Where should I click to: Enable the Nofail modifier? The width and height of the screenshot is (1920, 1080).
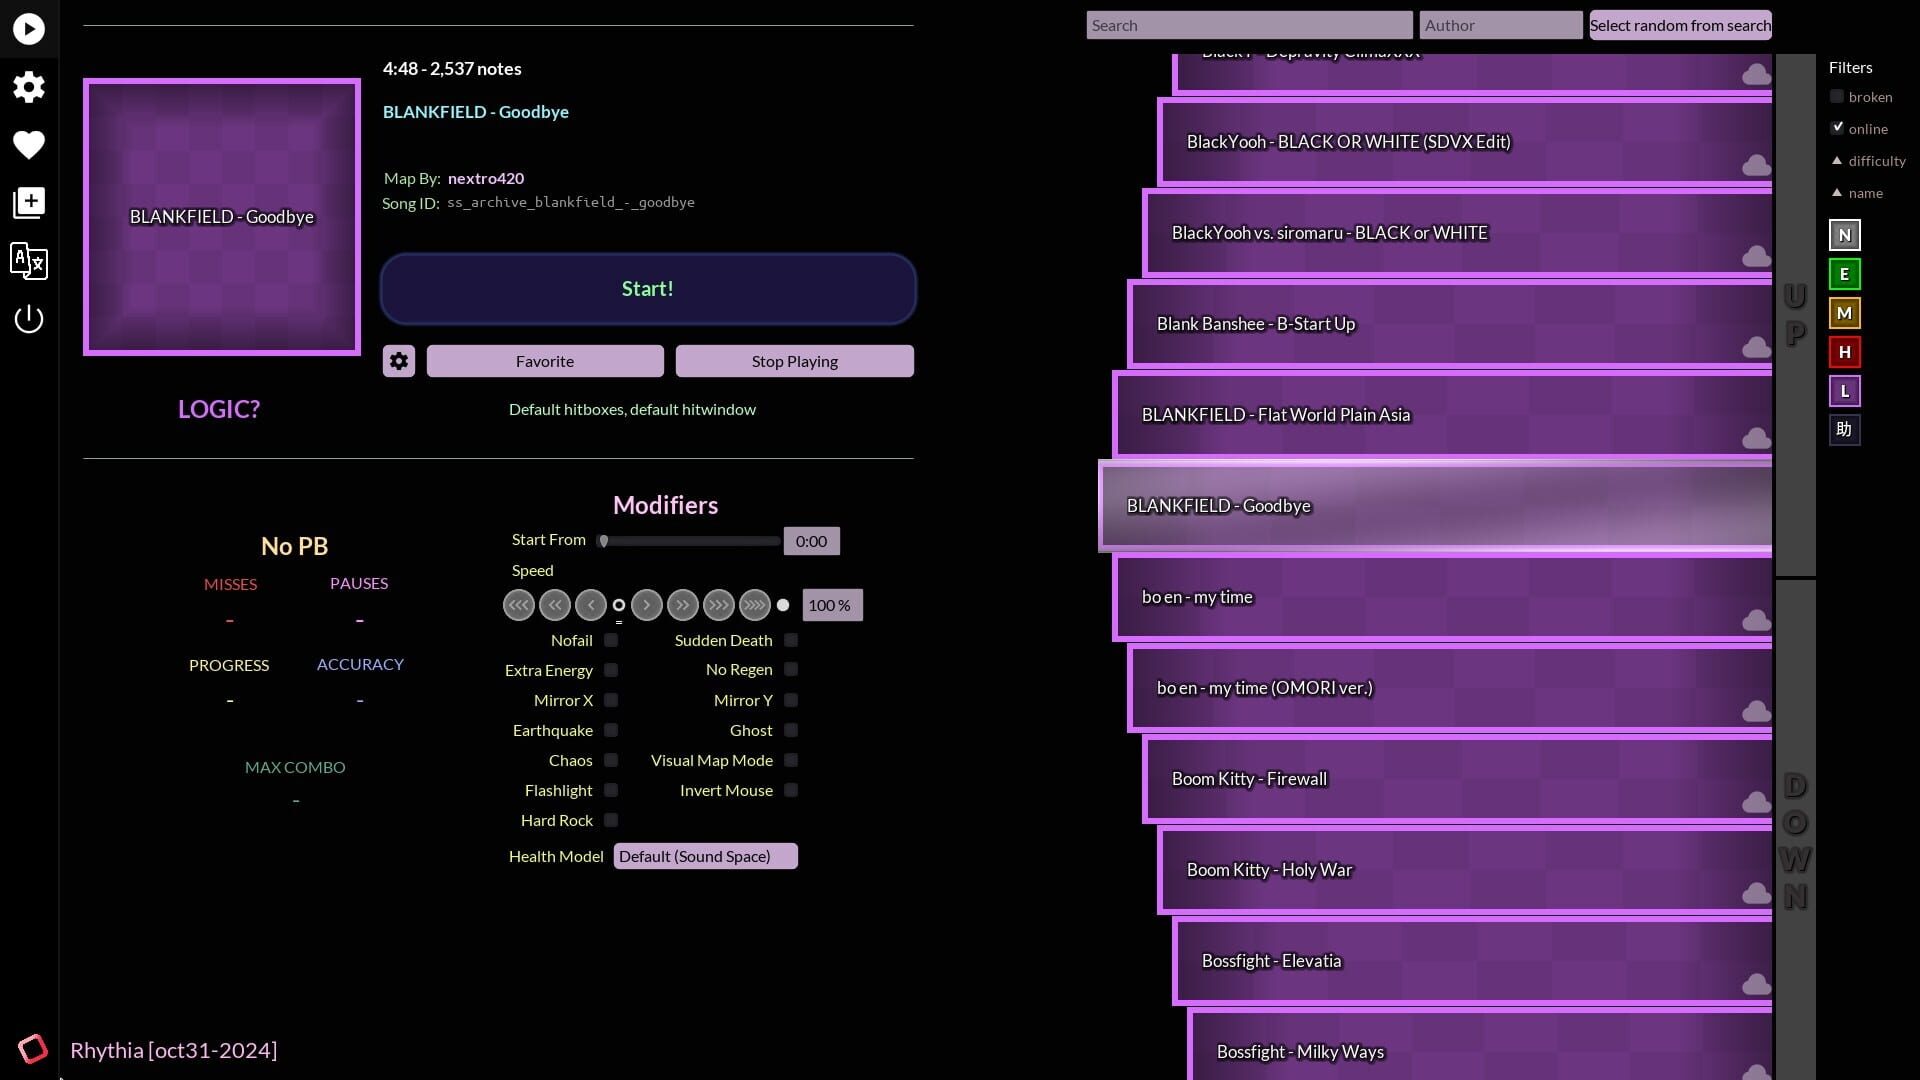point(611,640)
